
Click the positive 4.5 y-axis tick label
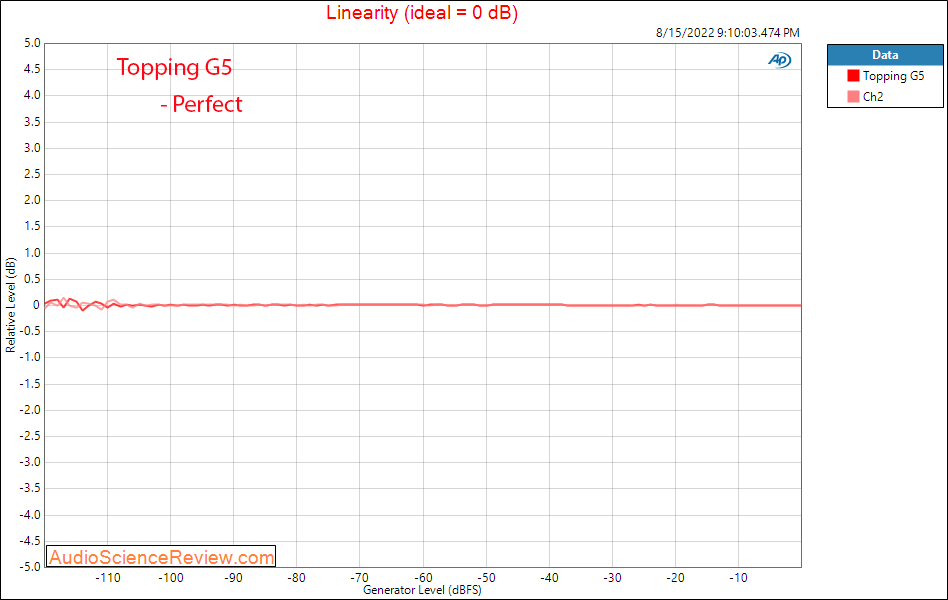(x=32, y=69)
